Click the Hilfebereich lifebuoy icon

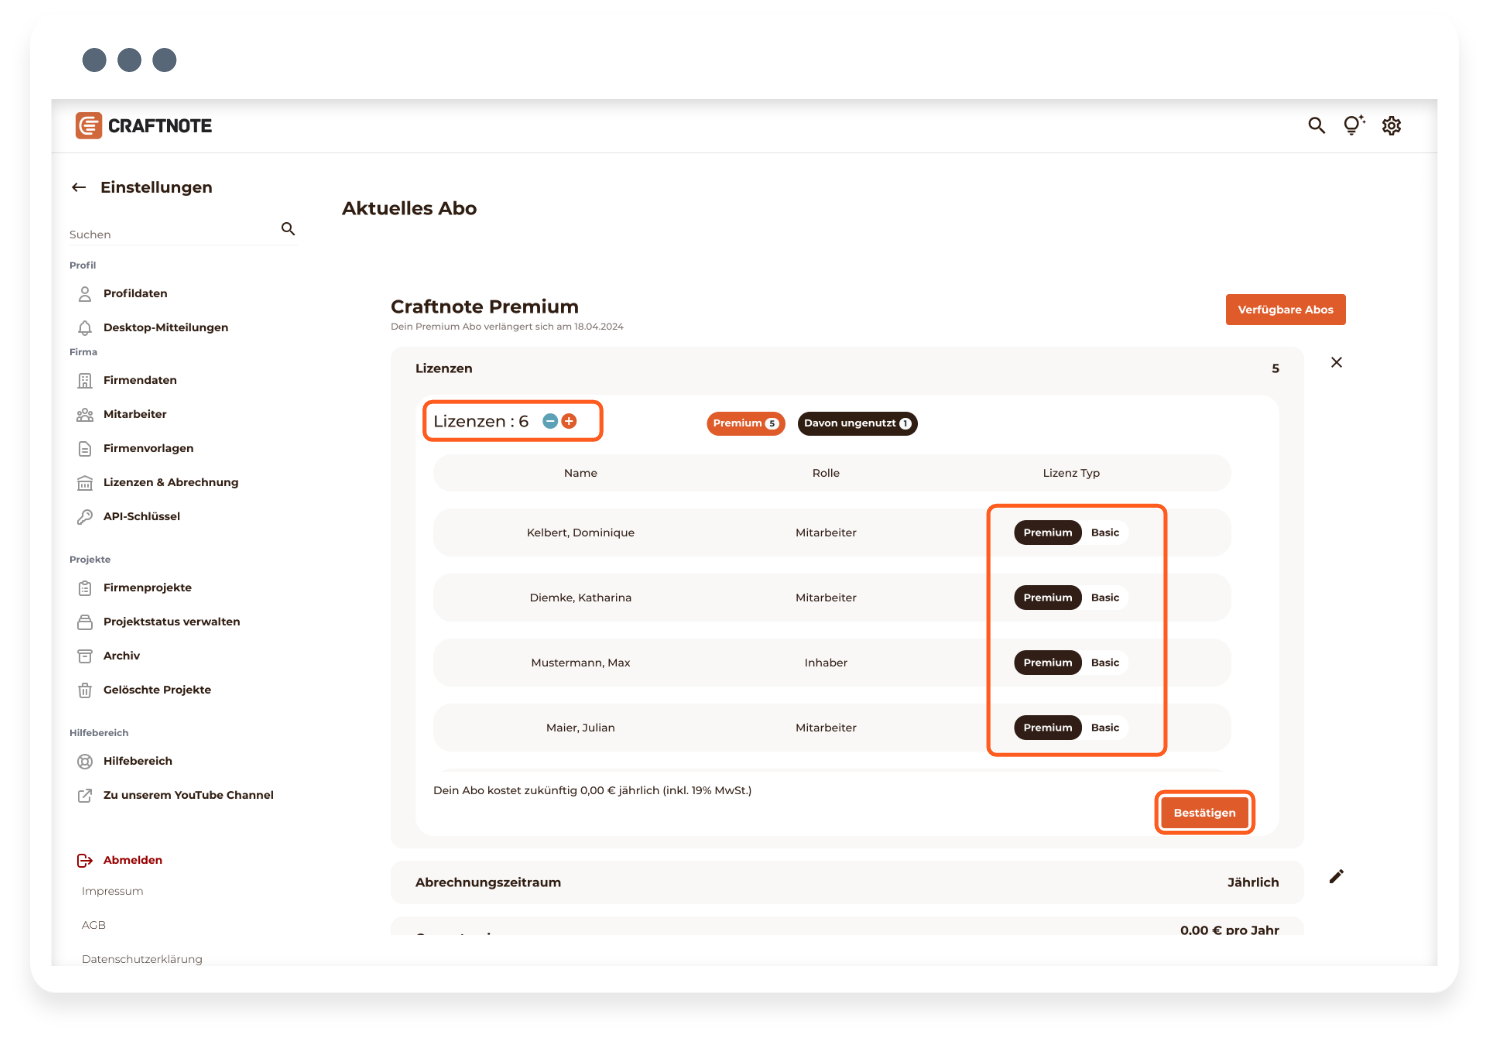pos(85,761)
